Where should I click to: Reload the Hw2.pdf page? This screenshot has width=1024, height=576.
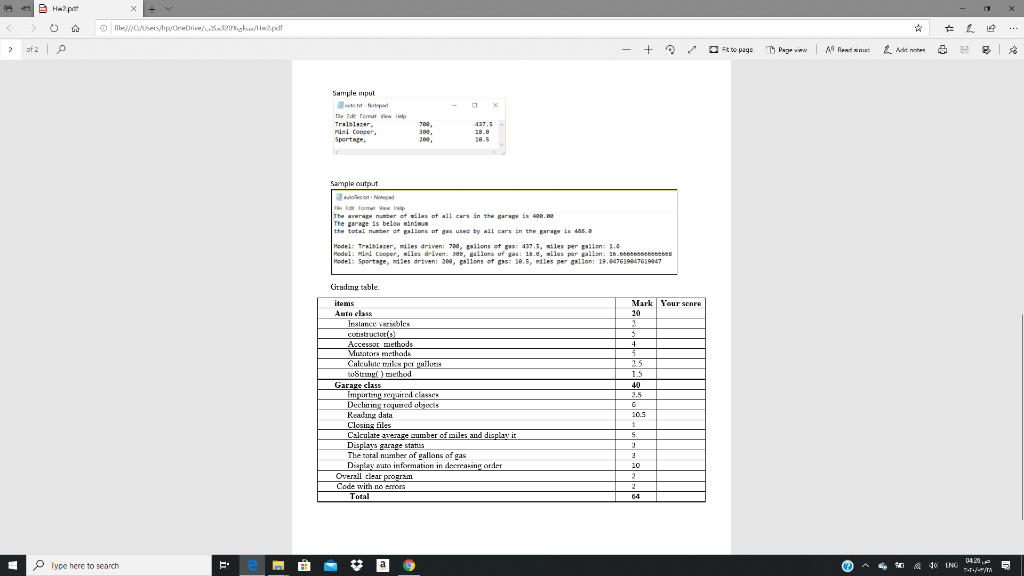pos(54,28)
